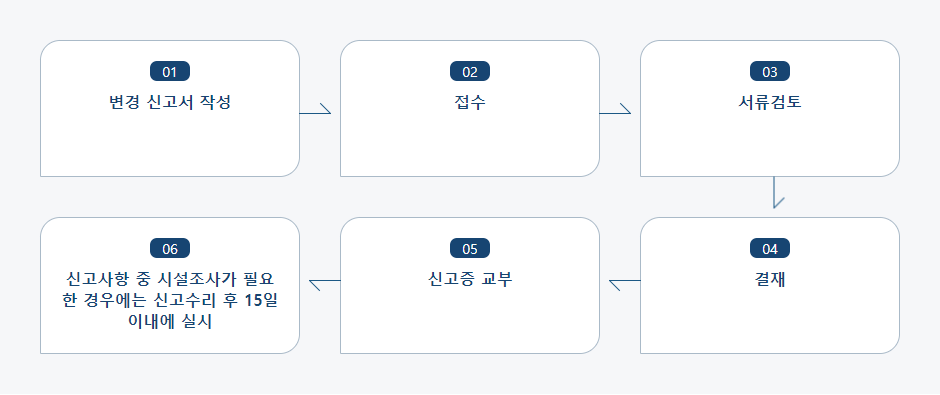Viewport: 940px width, 395px height.
Task: Select the 서류검토 step label
Action: point(770,102)
